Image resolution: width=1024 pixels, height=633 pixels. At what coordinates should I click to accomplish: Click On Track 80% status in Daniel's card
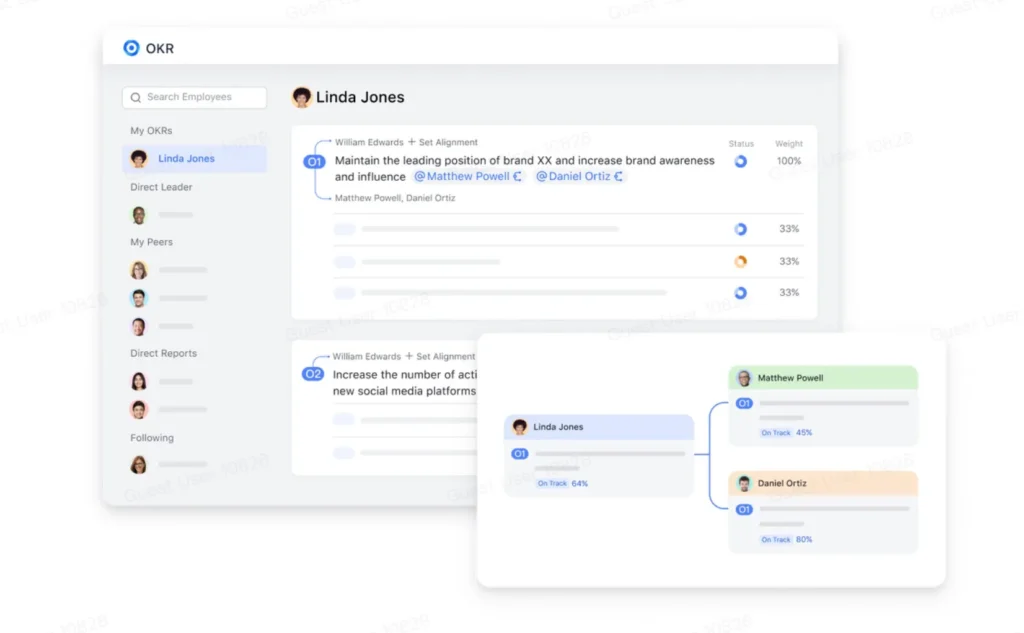coord(786,540)
